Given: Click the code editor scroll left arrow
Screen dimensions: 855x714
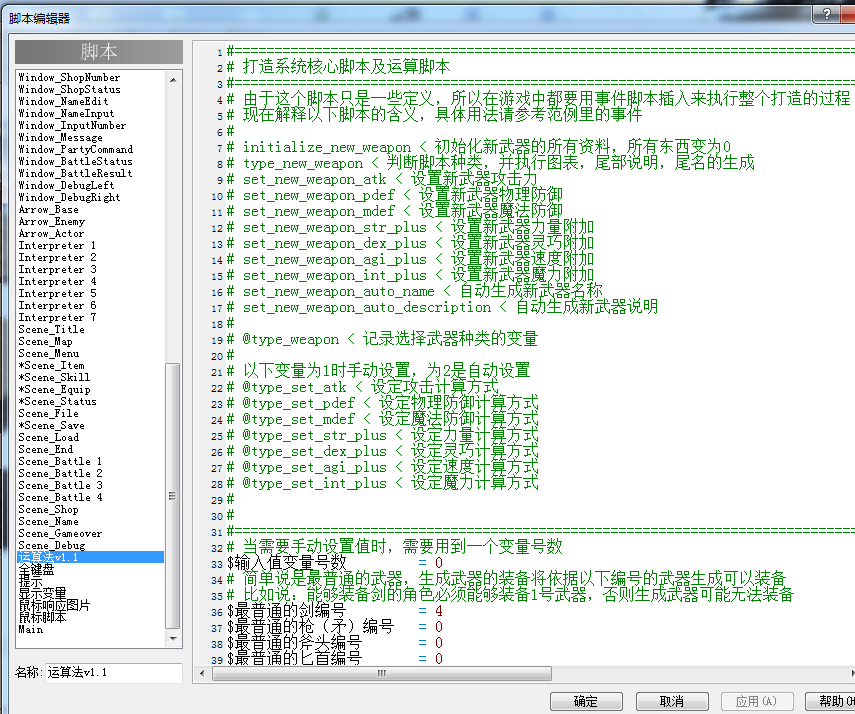Looking at the screenshot, I should (x=202, y=673).
